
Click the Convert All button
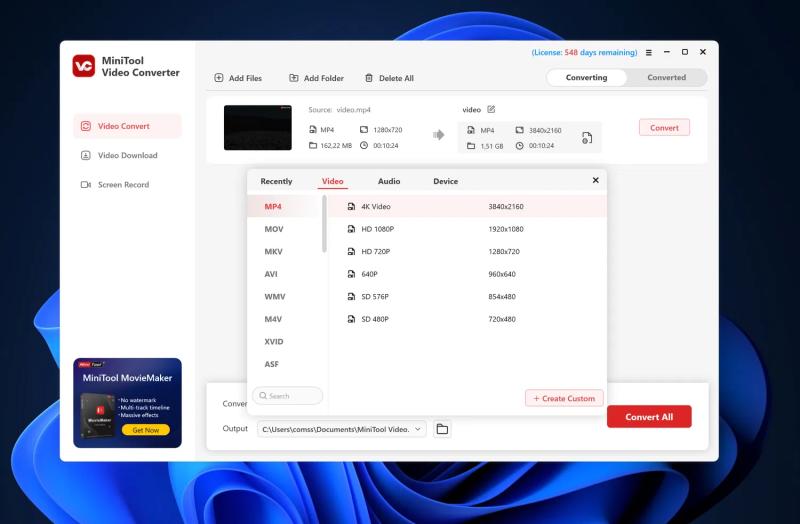click(x=649, y=417)
